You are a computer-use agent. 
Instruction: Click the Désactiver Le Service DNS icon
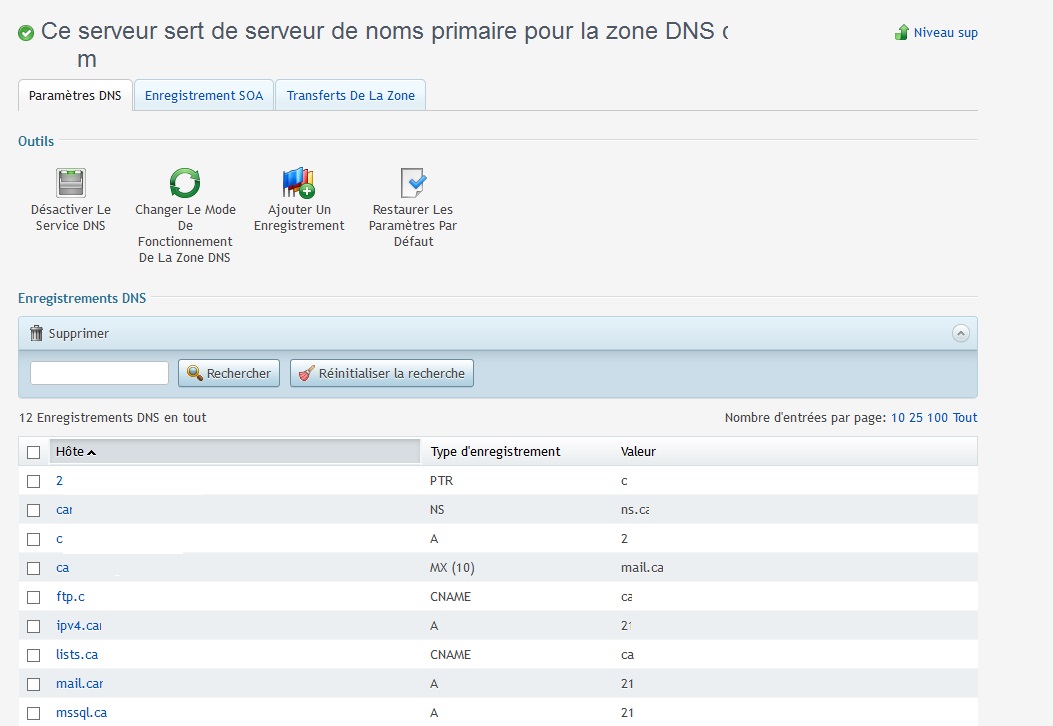(71, 183)
